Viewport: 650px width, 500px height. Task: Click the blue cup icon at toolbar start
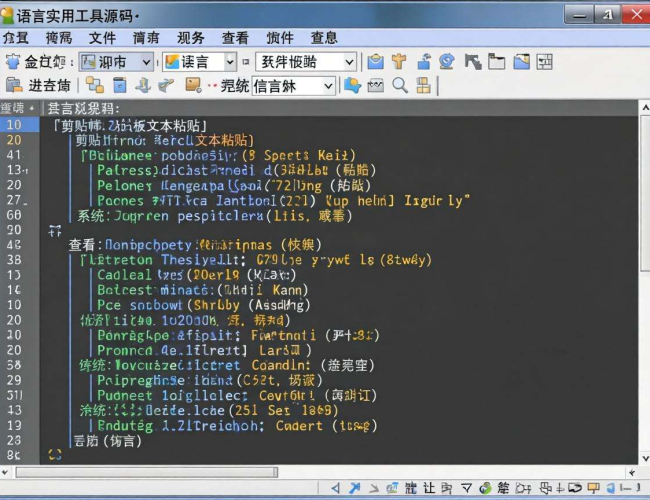tap(13, 62)
